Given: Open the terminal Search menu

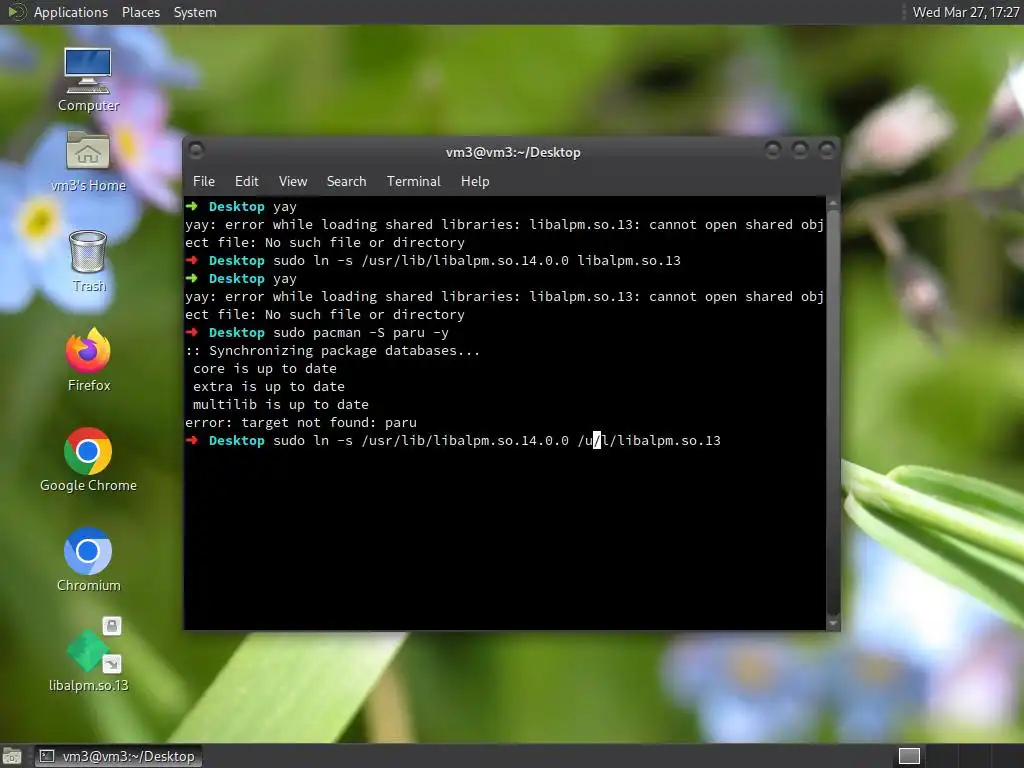Looking at the screenshot, I should (346, 182).
